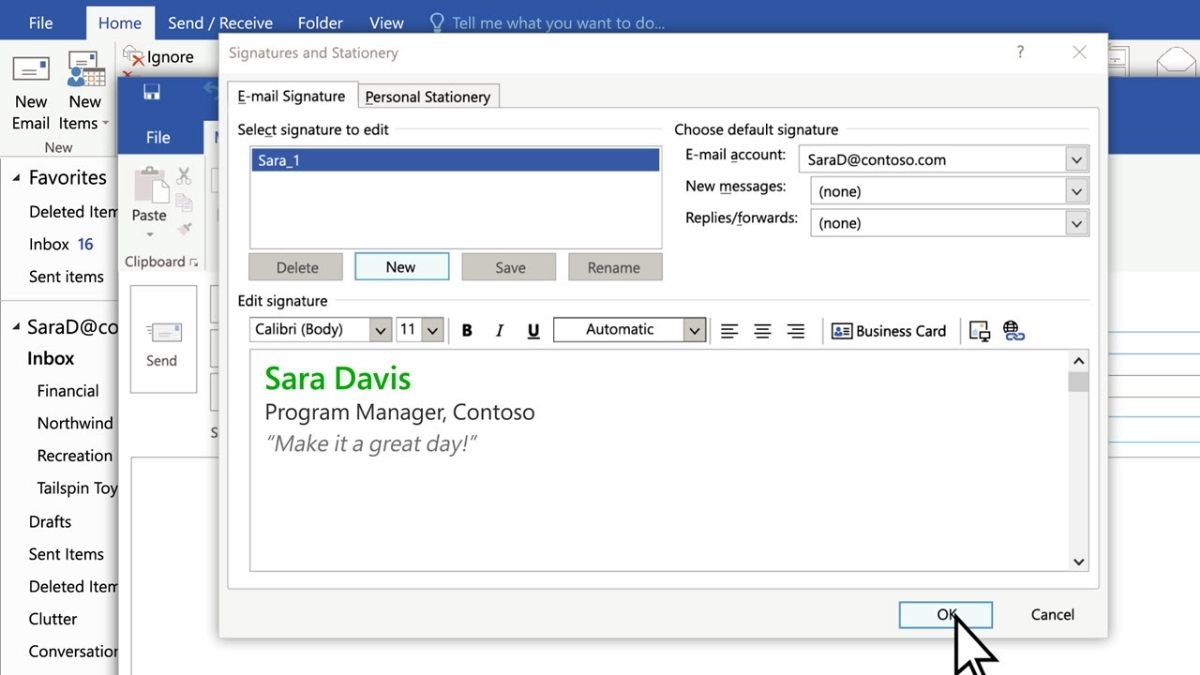The width and height of the screenshot is (1200, 675).
Task: Open the Replies/forwards signature dropdown
Action: [x=1077, y=223]
